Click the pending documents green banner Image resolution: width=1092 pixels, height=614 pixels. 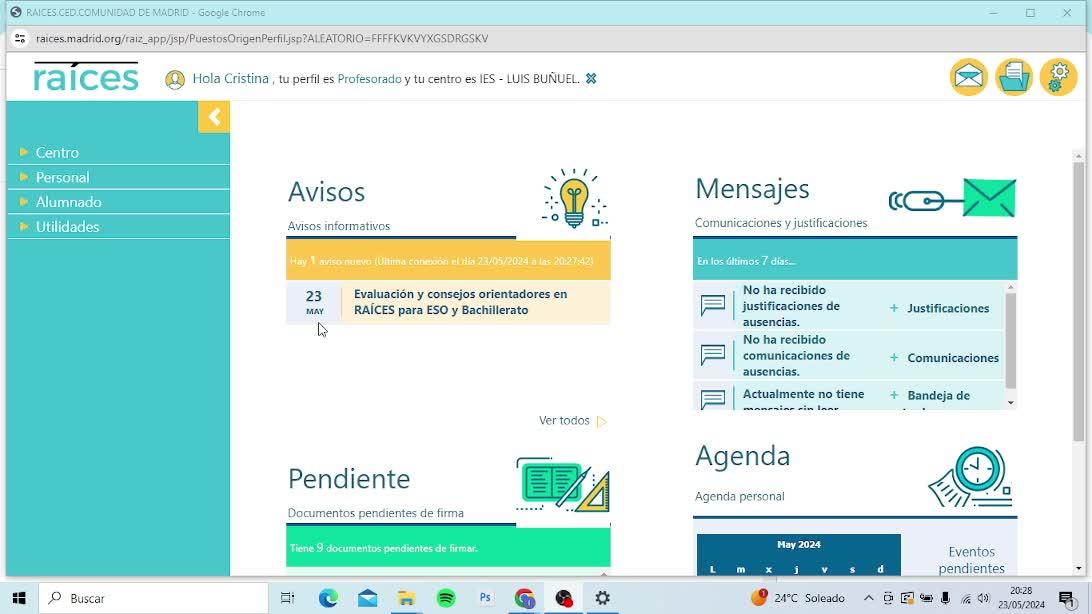tap(448, 548)
